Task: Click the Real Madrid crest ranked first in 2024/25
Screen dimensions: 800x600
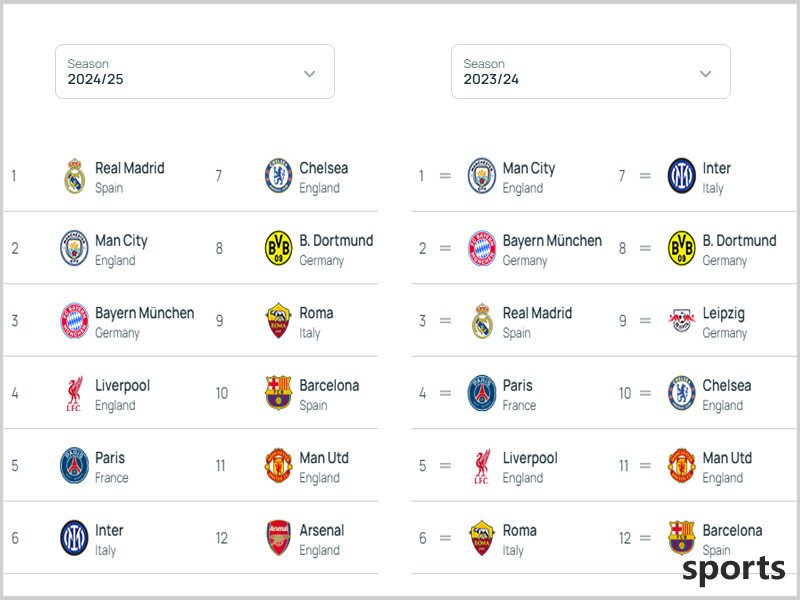Action: 74,176
